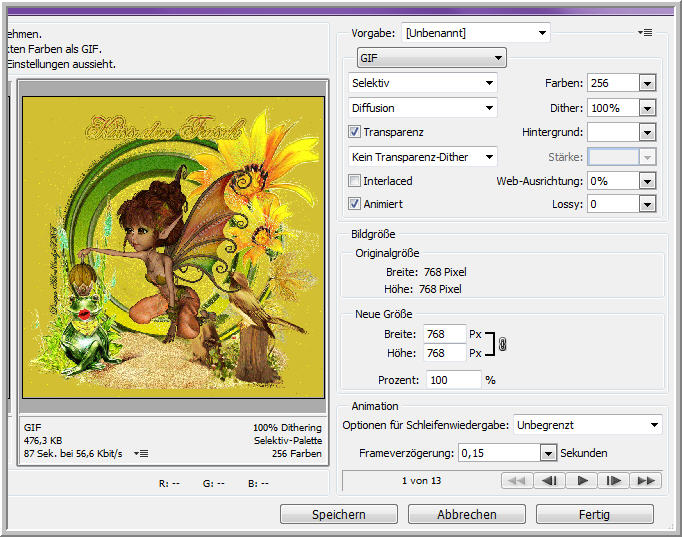
Task: Open the Selektiv color reduction dropdown
Action: (x=423, y=83)
